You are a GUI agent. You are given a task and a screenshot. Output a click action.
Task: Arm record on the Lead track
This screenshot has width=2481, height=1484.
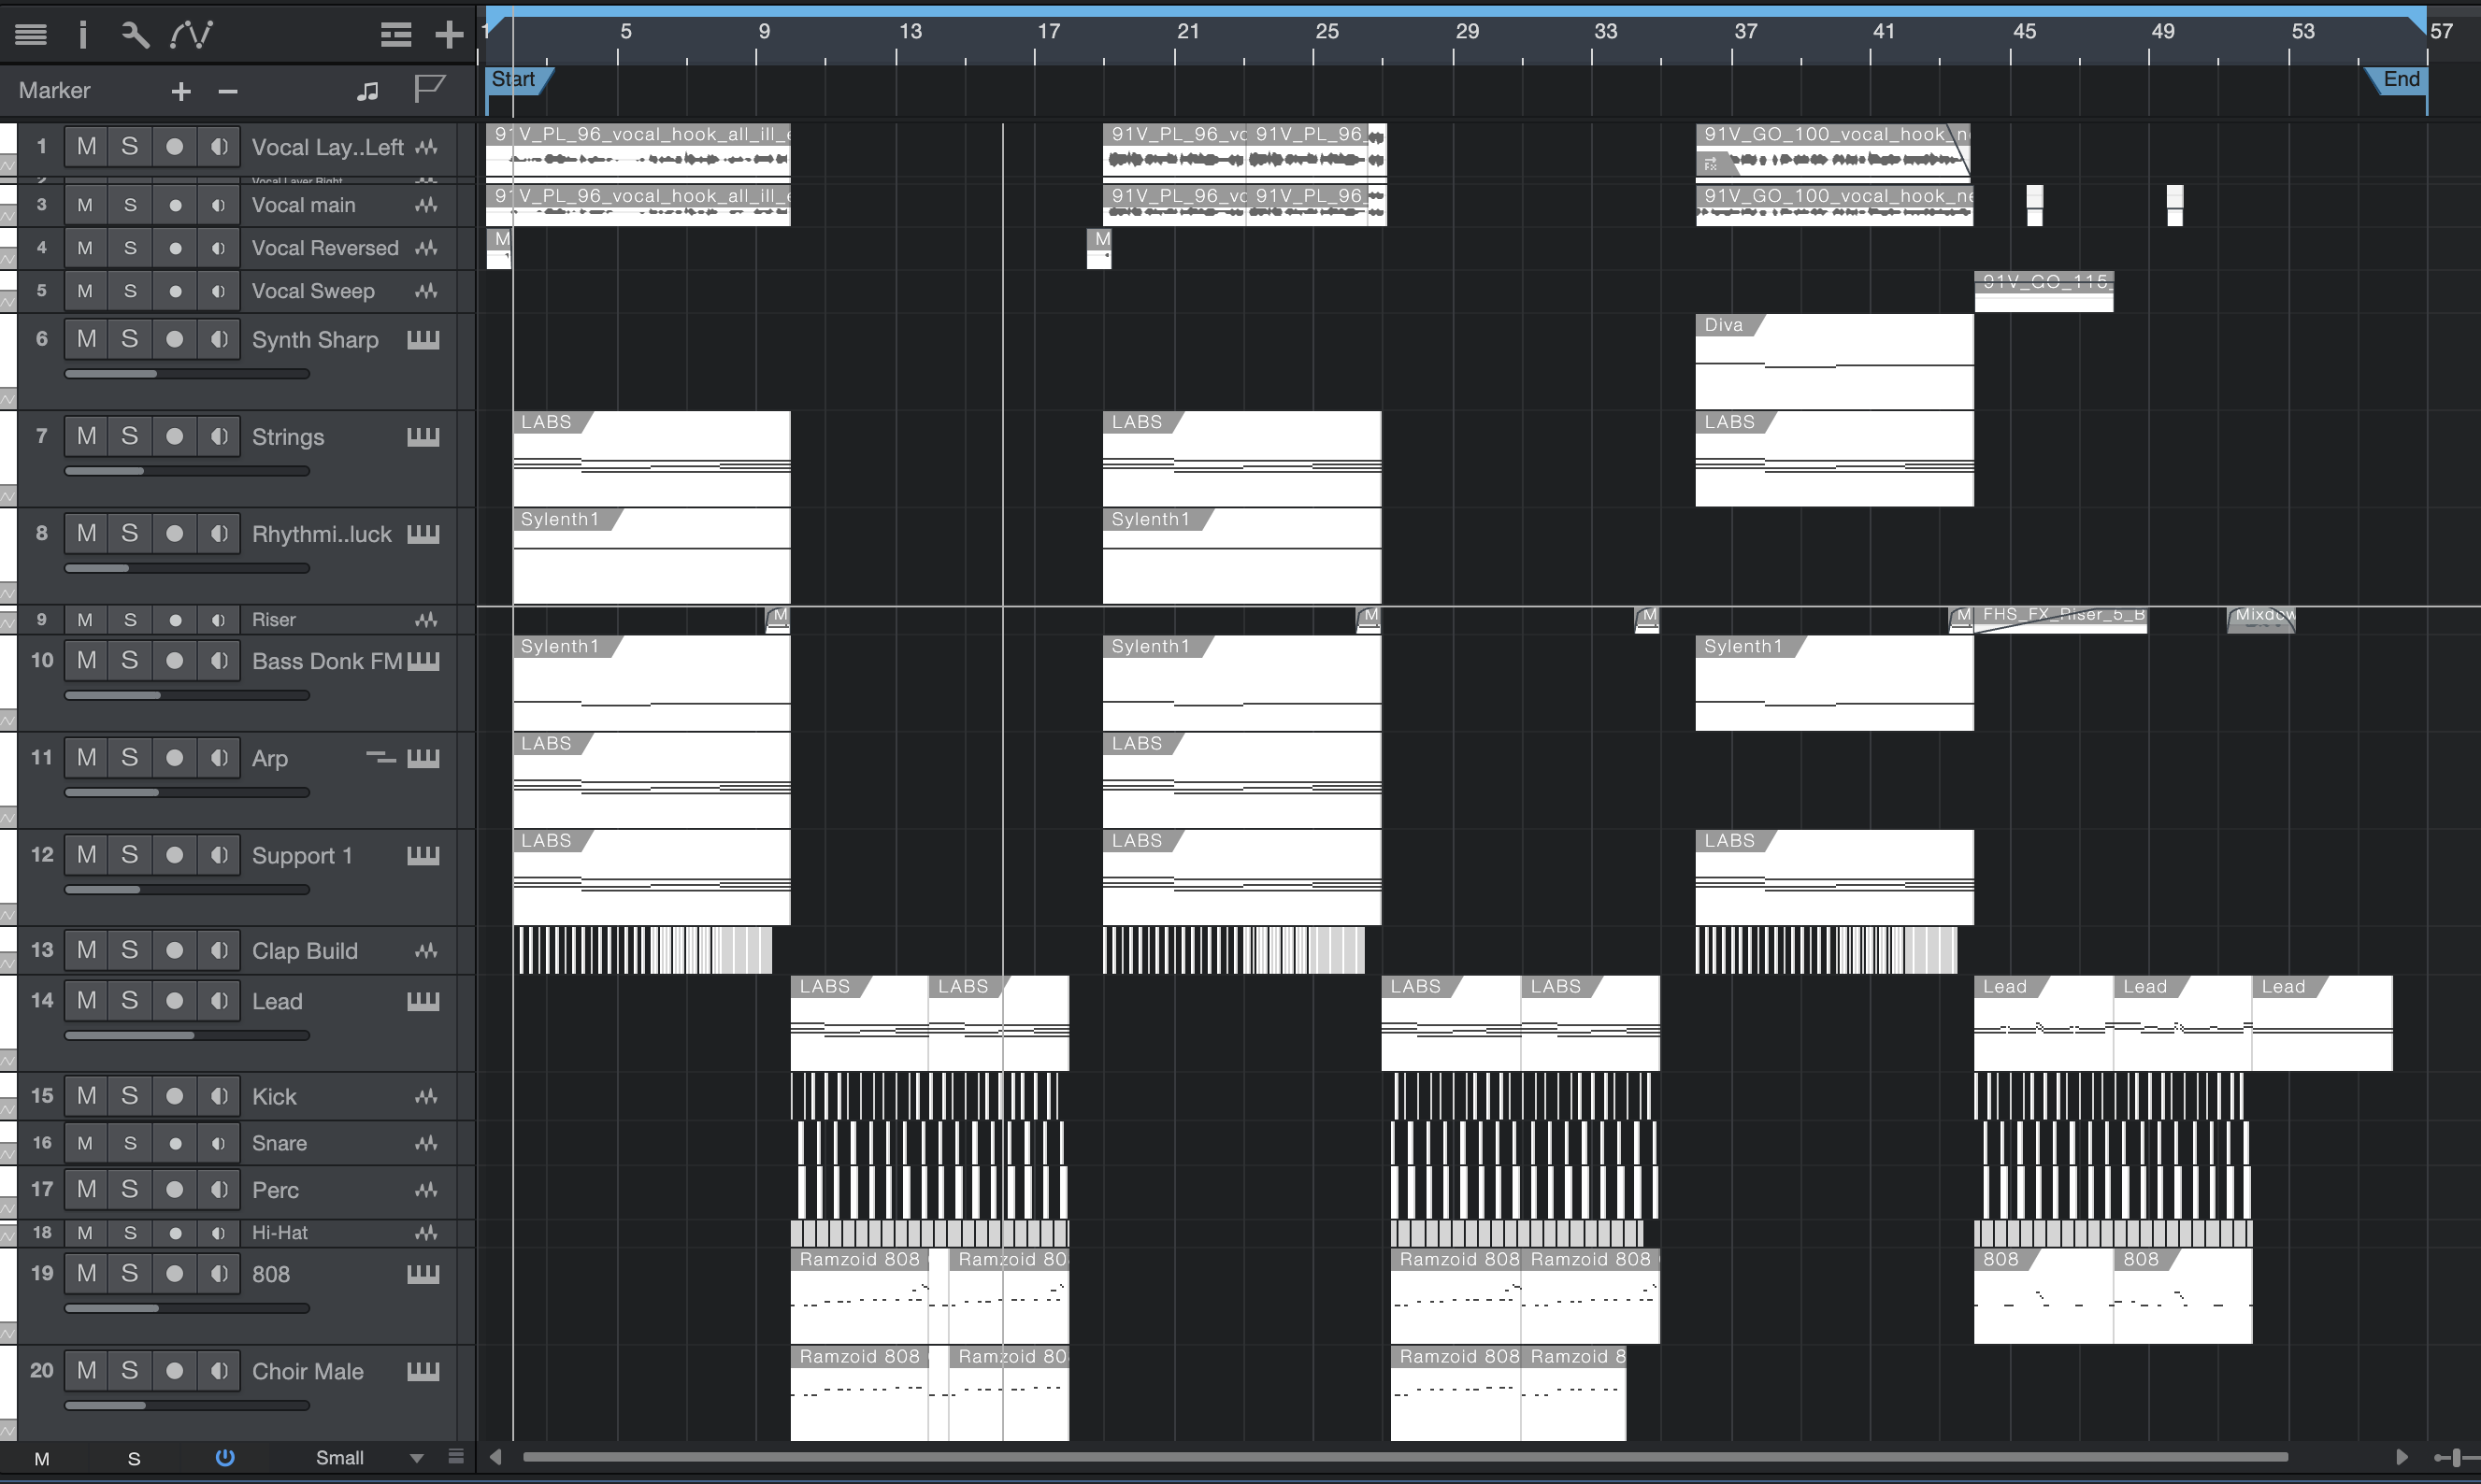174,1000
